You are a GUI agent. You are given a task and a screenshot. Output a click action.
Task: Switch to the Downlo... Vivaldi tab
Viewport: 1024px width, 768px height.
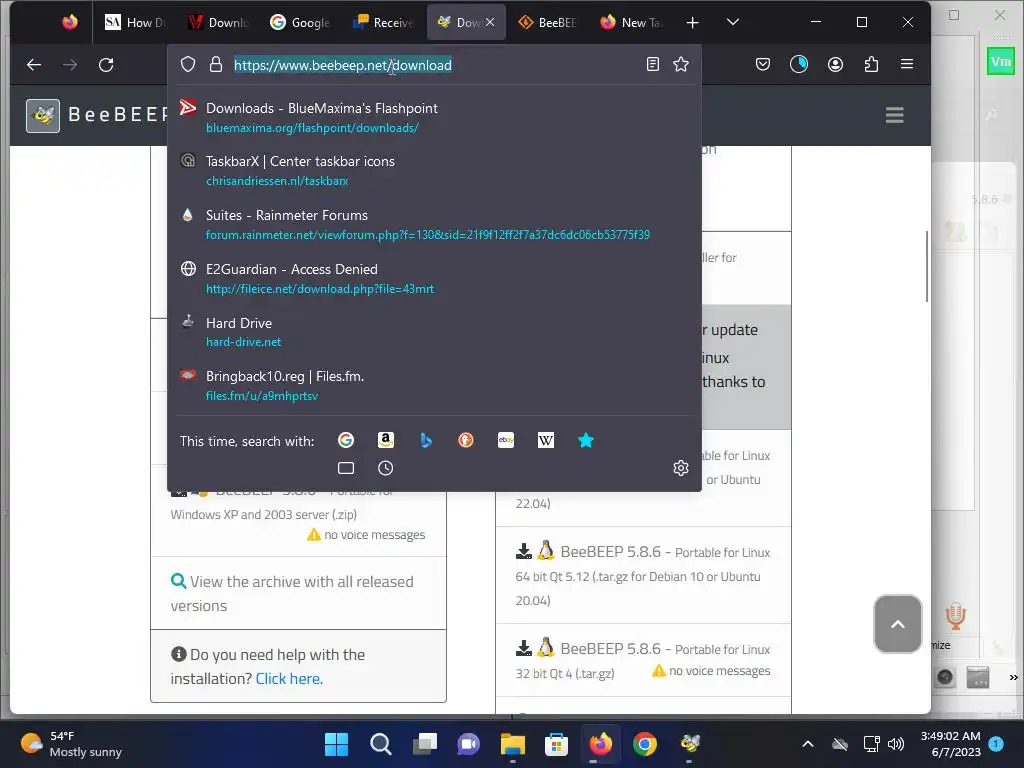[x=217, y=22]
